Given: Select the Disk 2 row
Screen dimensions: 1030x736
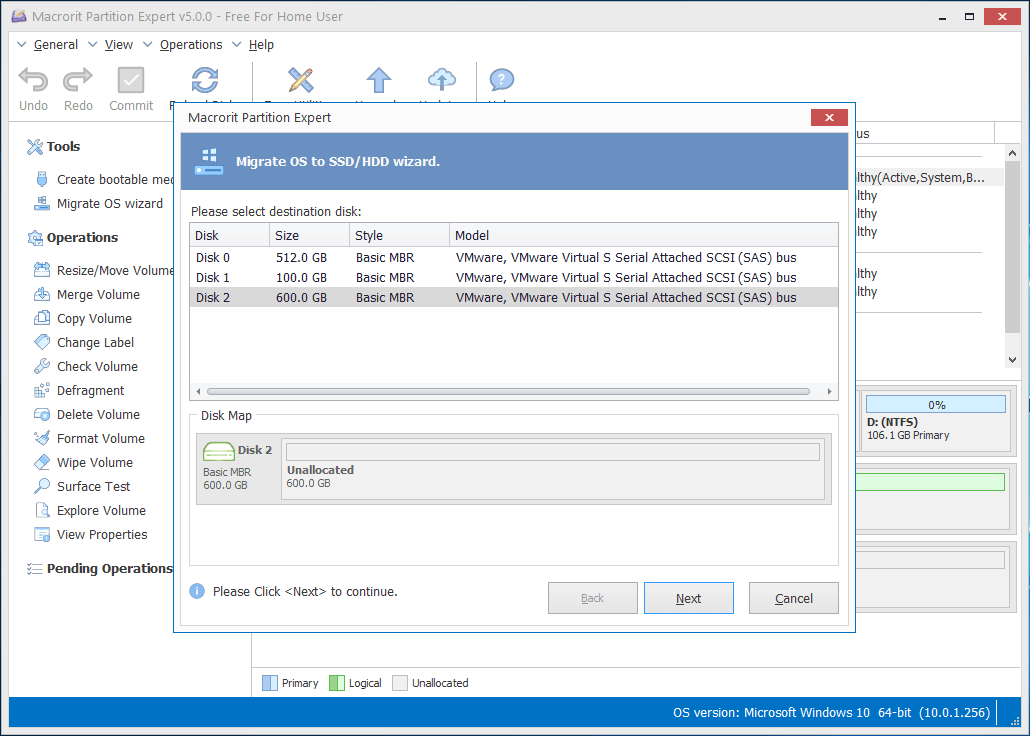Looking at the screenshot, I should click(x=514, y=297).
